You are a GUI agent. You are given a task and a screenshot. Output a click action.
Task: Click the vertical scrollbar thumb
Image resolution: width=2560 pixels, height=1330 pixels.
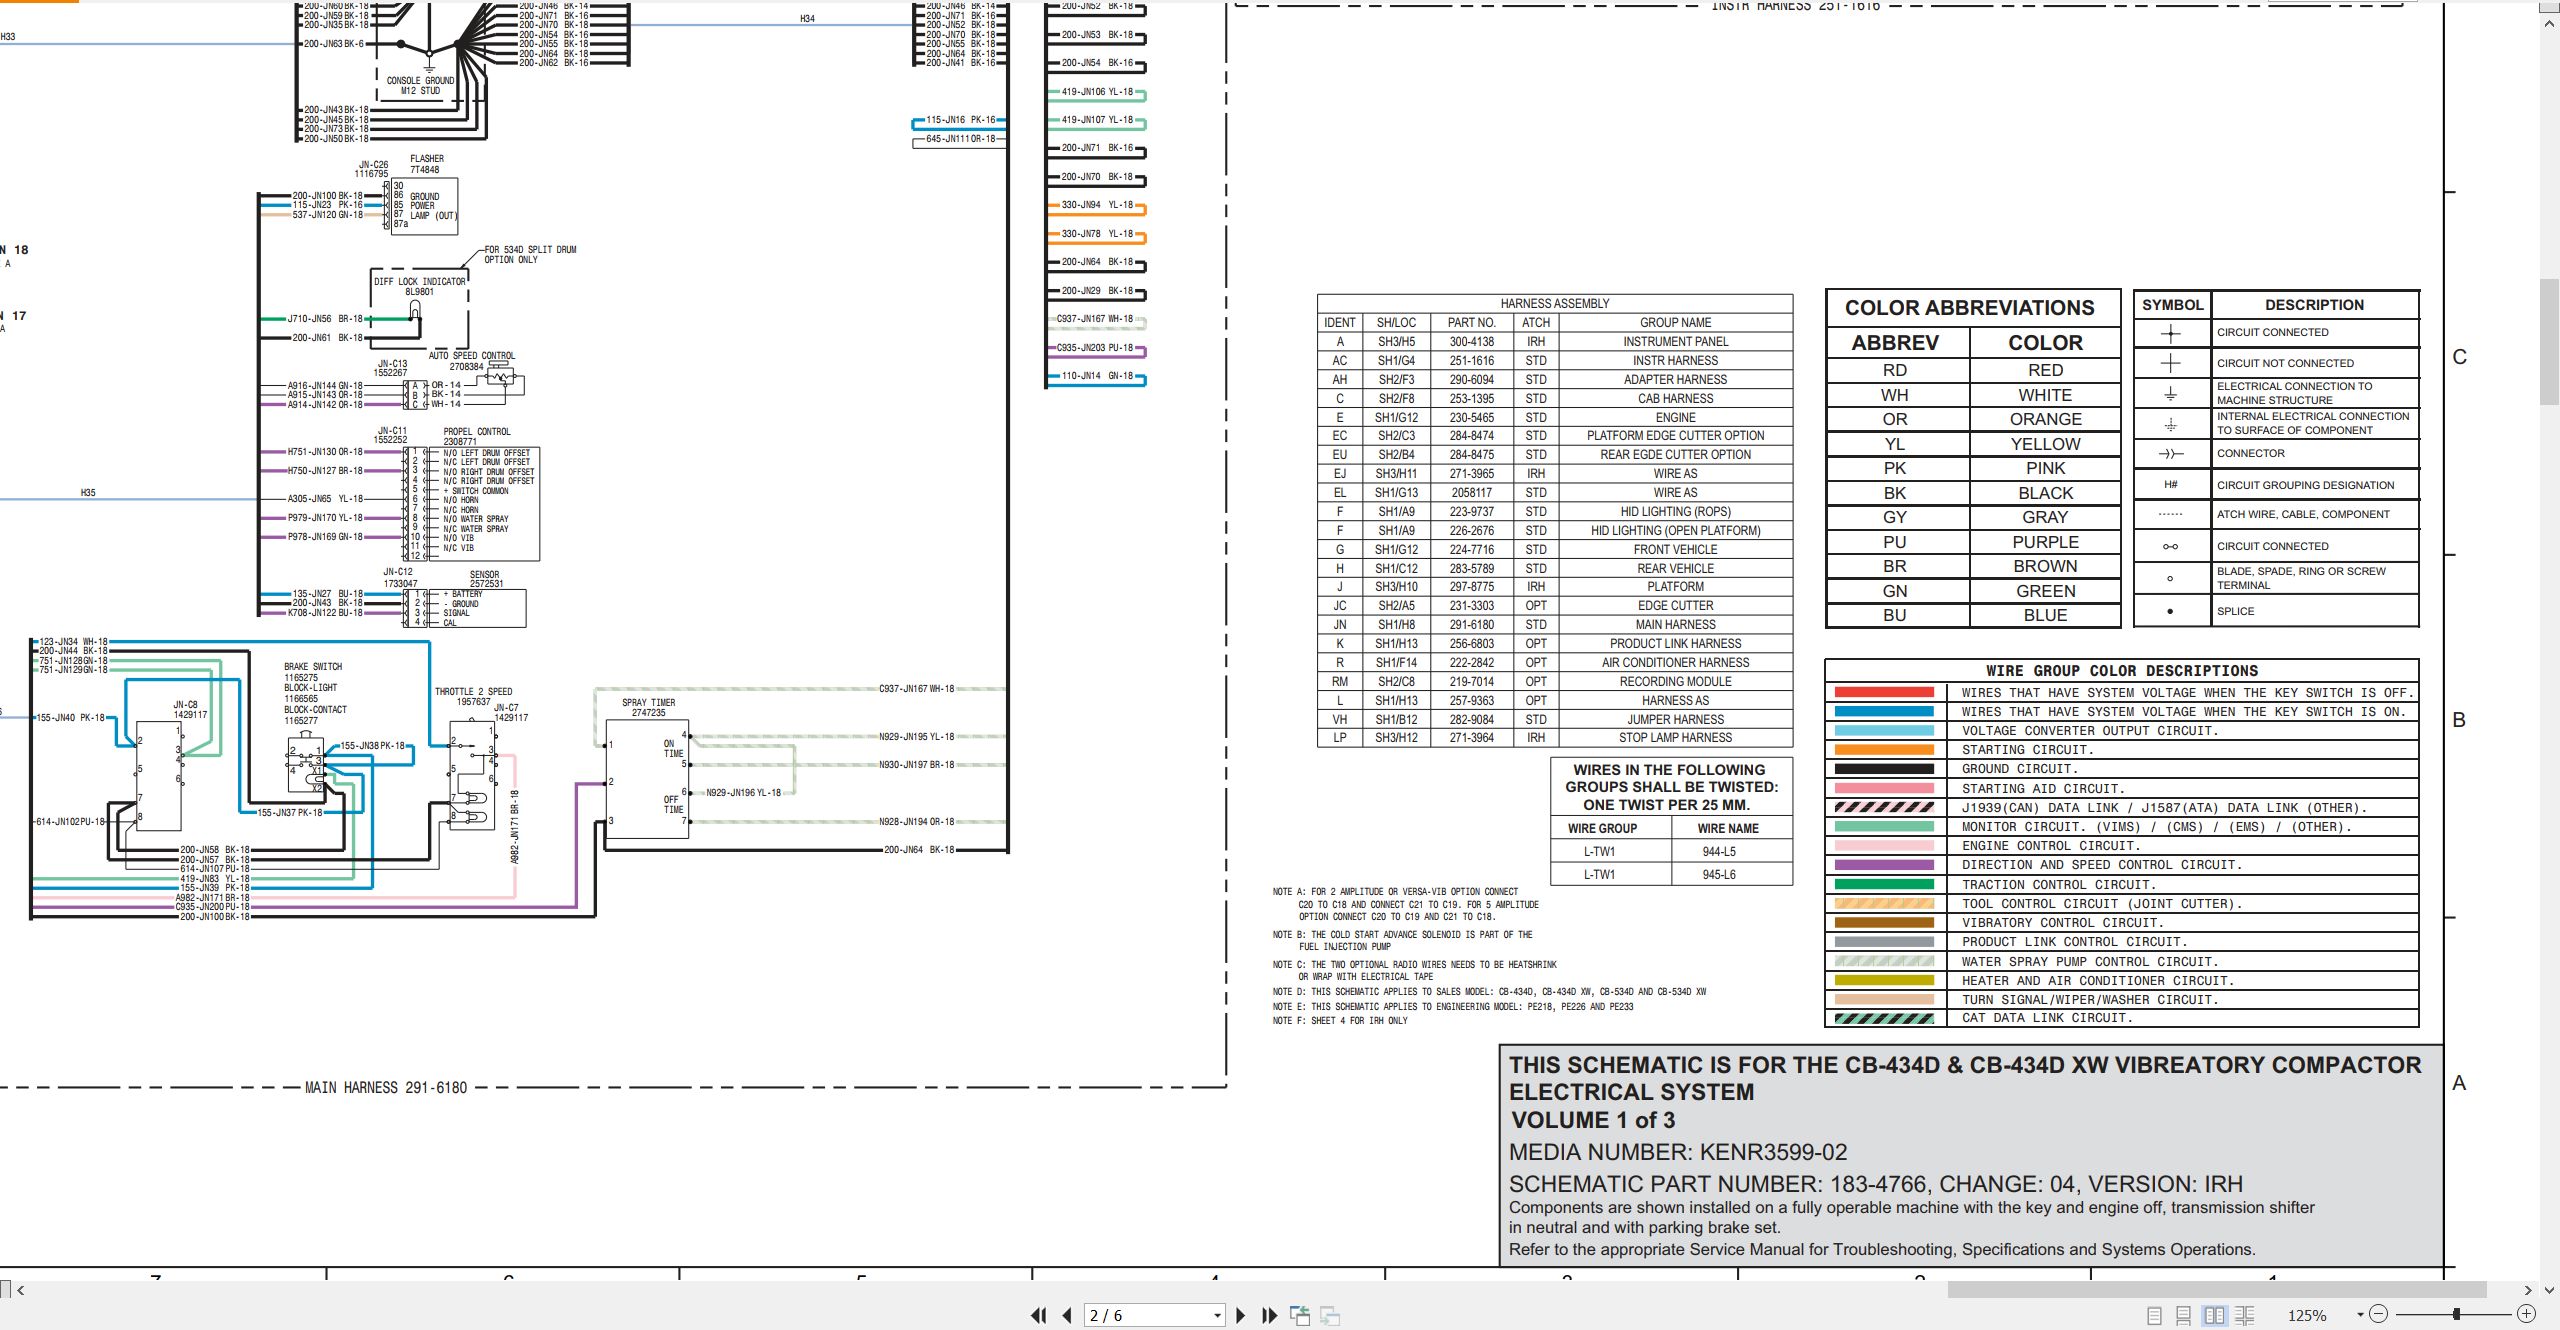(x=2550, y=341)
